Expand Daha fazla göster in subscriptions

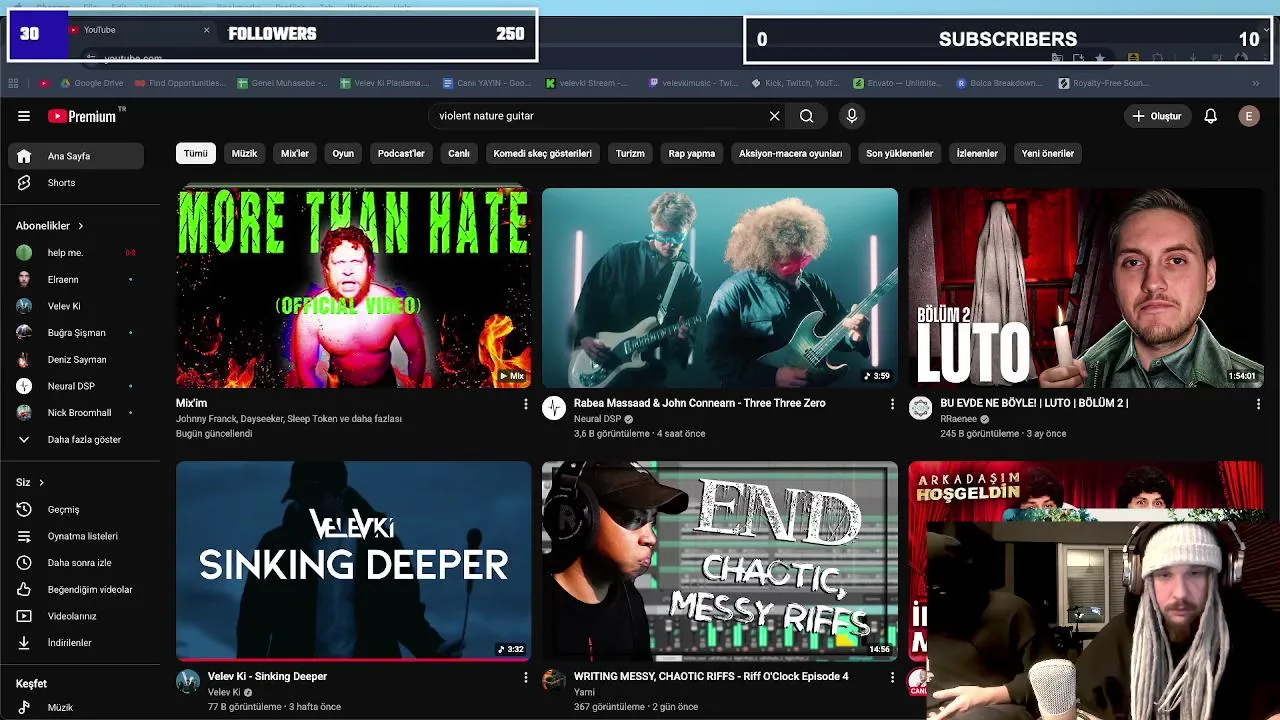(76, 440)
